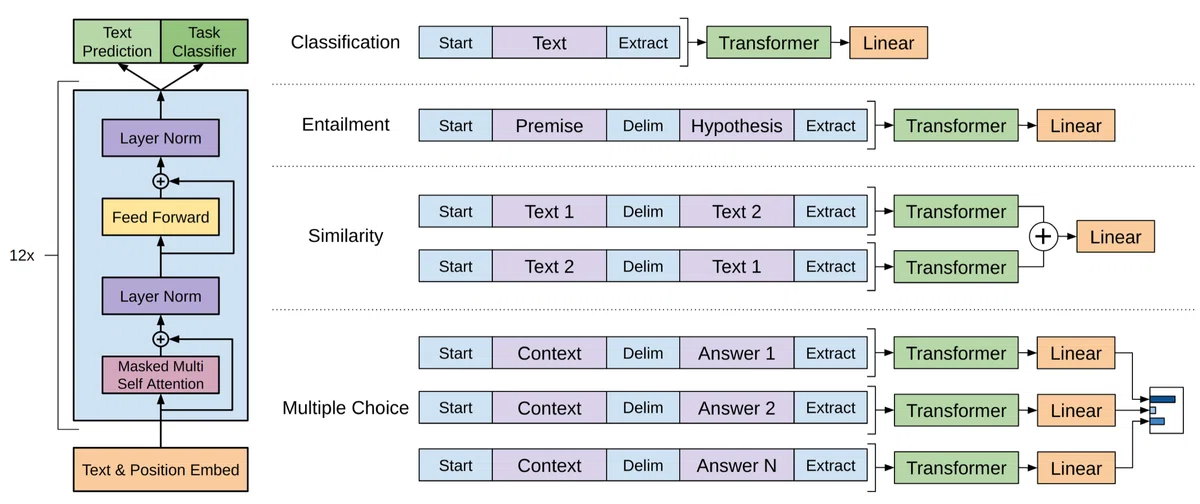The image size is (1200, 504).
Task: Click the Masked Multi Self Attention block
Action: 160,375
